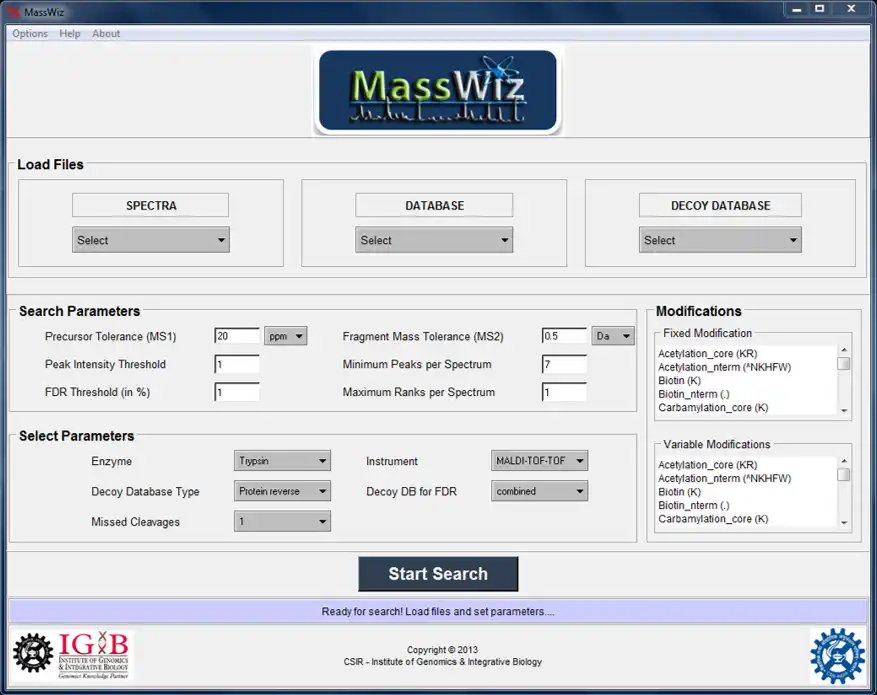This screenshot has height=695, width=877.
Task: Click the IGIB institute logo
Action: pos(94,655)
